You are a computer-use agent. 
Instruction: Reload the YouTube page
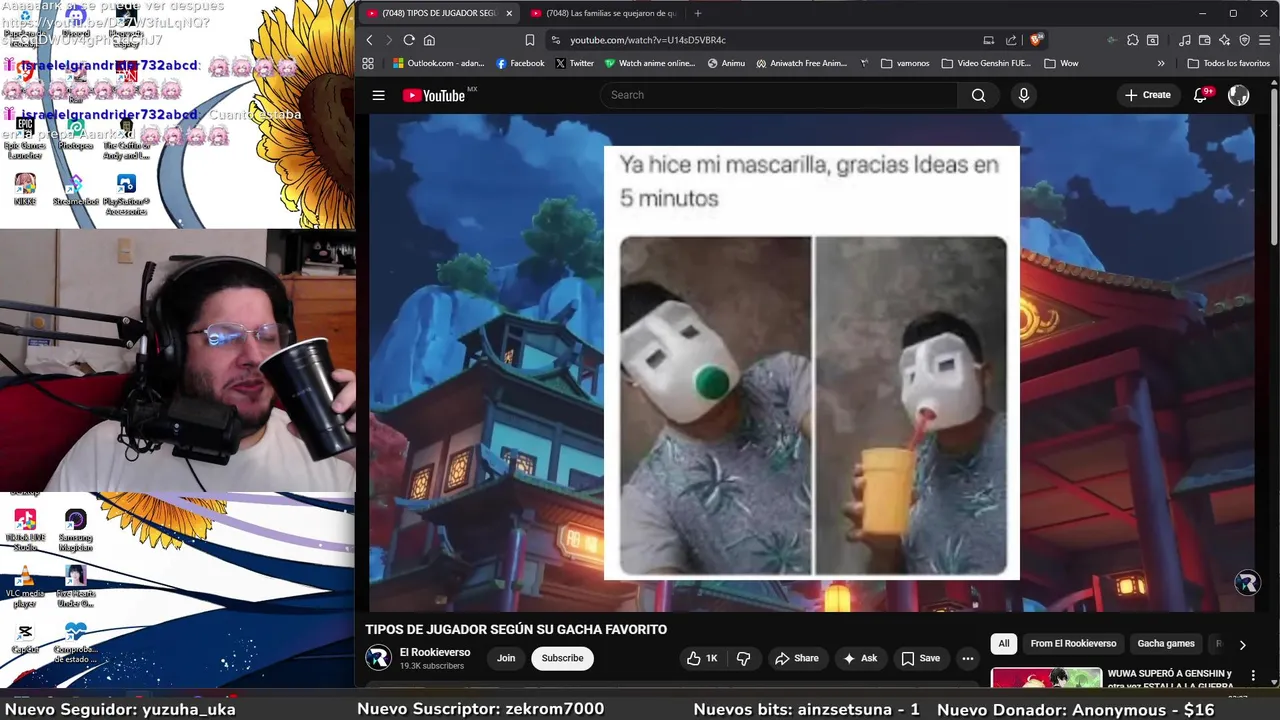pyautogui.click(x=409, y=40)
